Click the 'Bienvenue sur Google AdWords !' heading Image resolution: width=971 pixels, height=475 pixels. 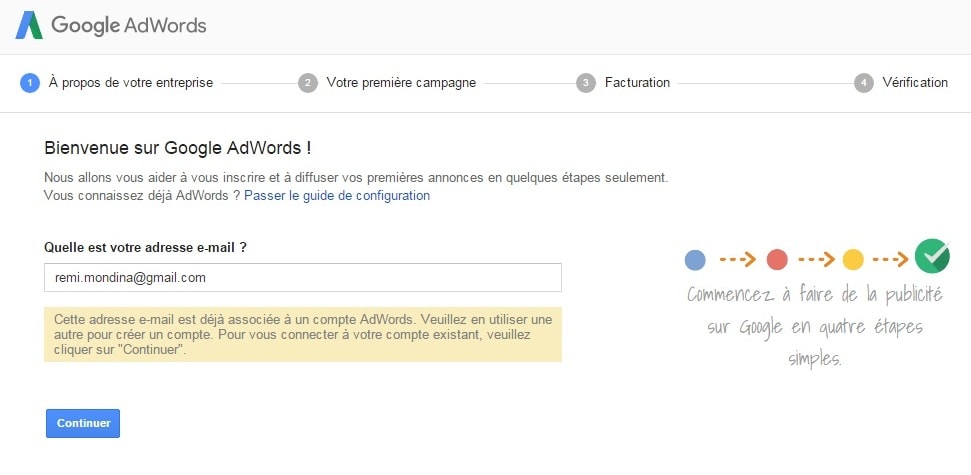(x=178, y=148)
